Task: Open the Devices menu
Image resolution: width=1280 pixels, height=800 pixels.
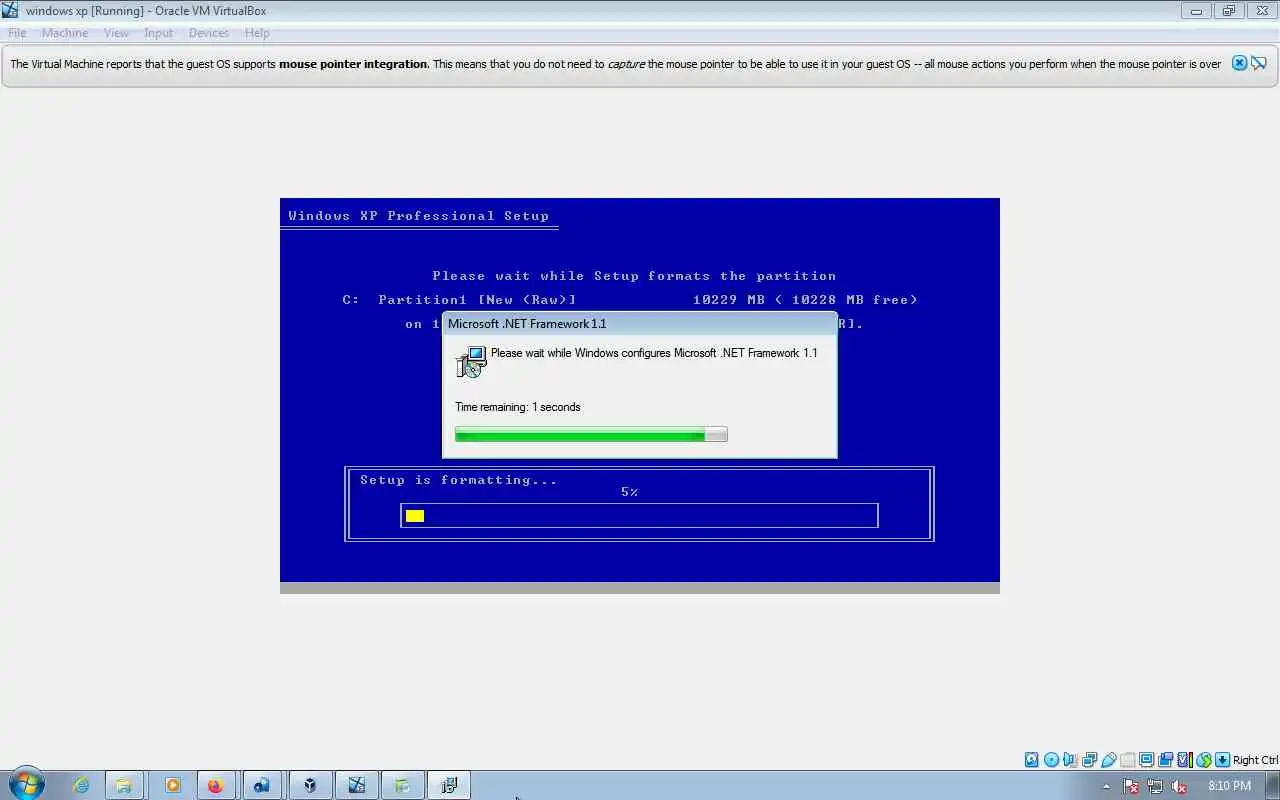Action: (x=209, y=33)
